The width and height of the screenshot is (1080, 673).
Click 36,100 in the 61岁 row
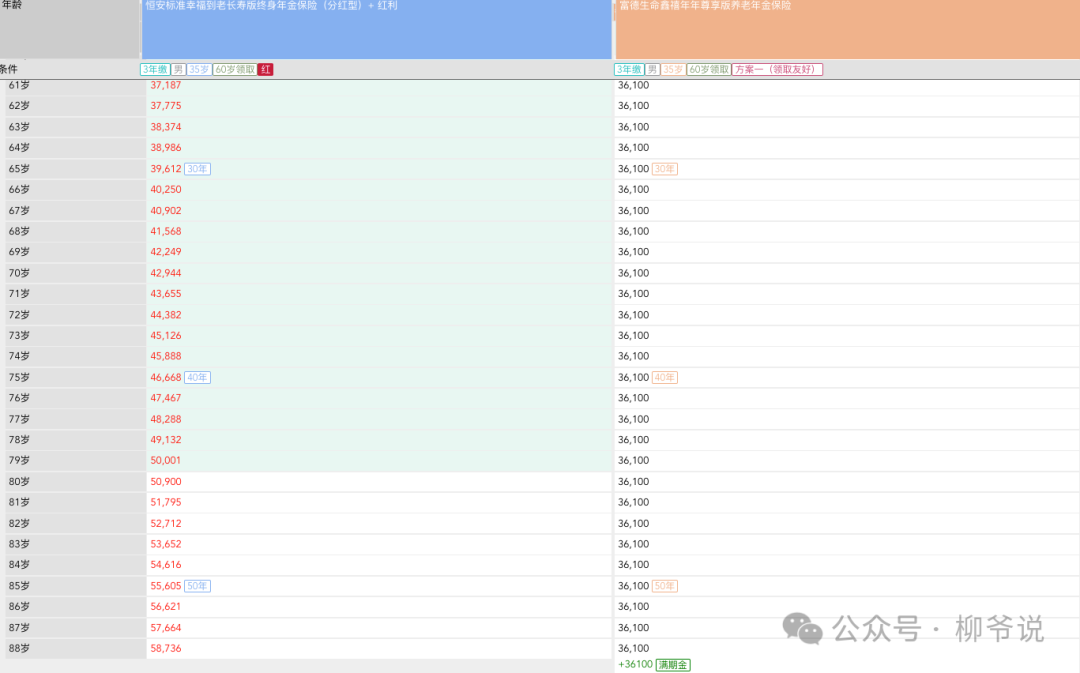click(634, 85)
